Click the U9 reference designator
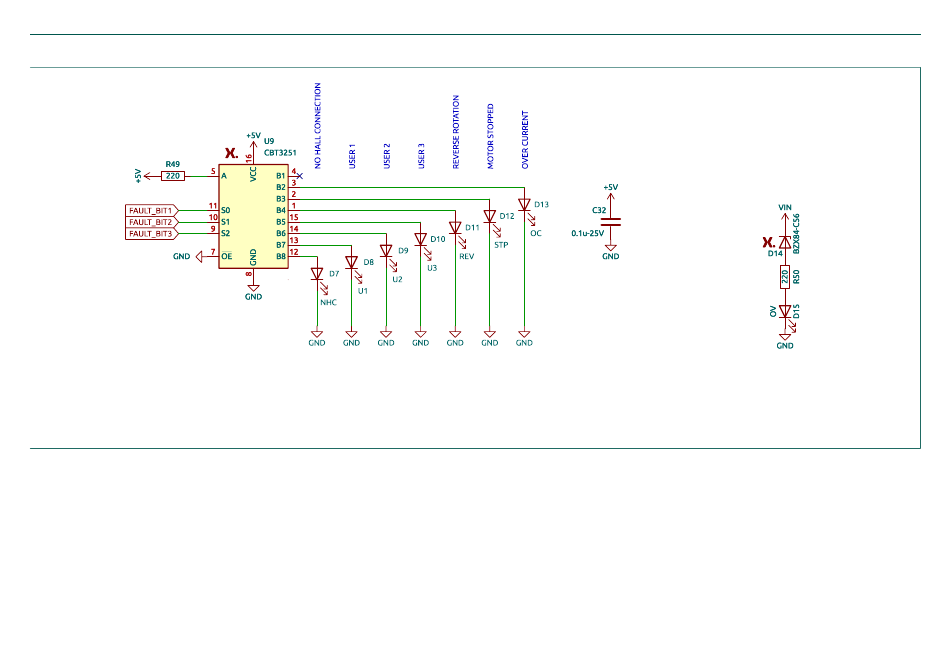This screenshot has width=950, height=655. click(x=269, y=141)
